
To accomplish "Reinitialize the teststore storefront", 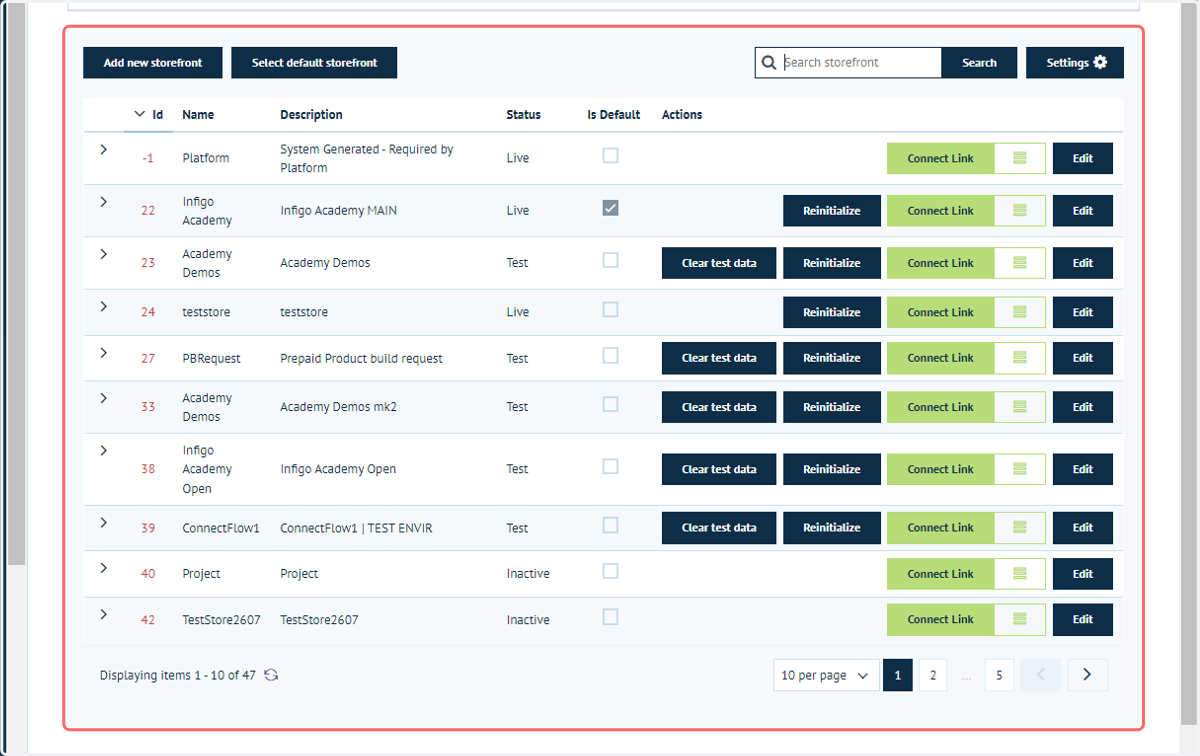I will click(832, 312).
